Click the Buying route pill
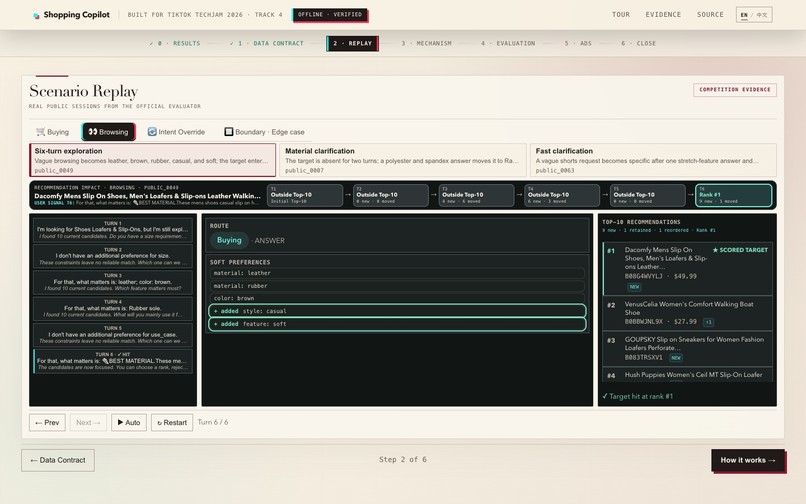Image resolution: width=806 pixels, height=504 pixels. point(229,240)
